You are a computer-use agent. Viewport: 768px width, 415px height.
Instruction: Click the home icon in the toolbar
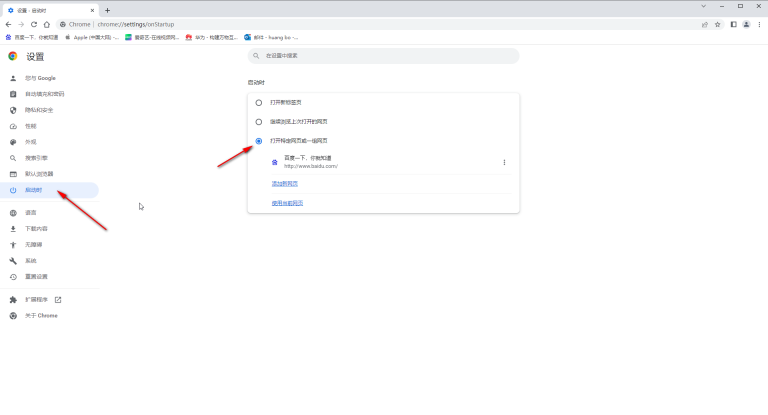[47, 24]
